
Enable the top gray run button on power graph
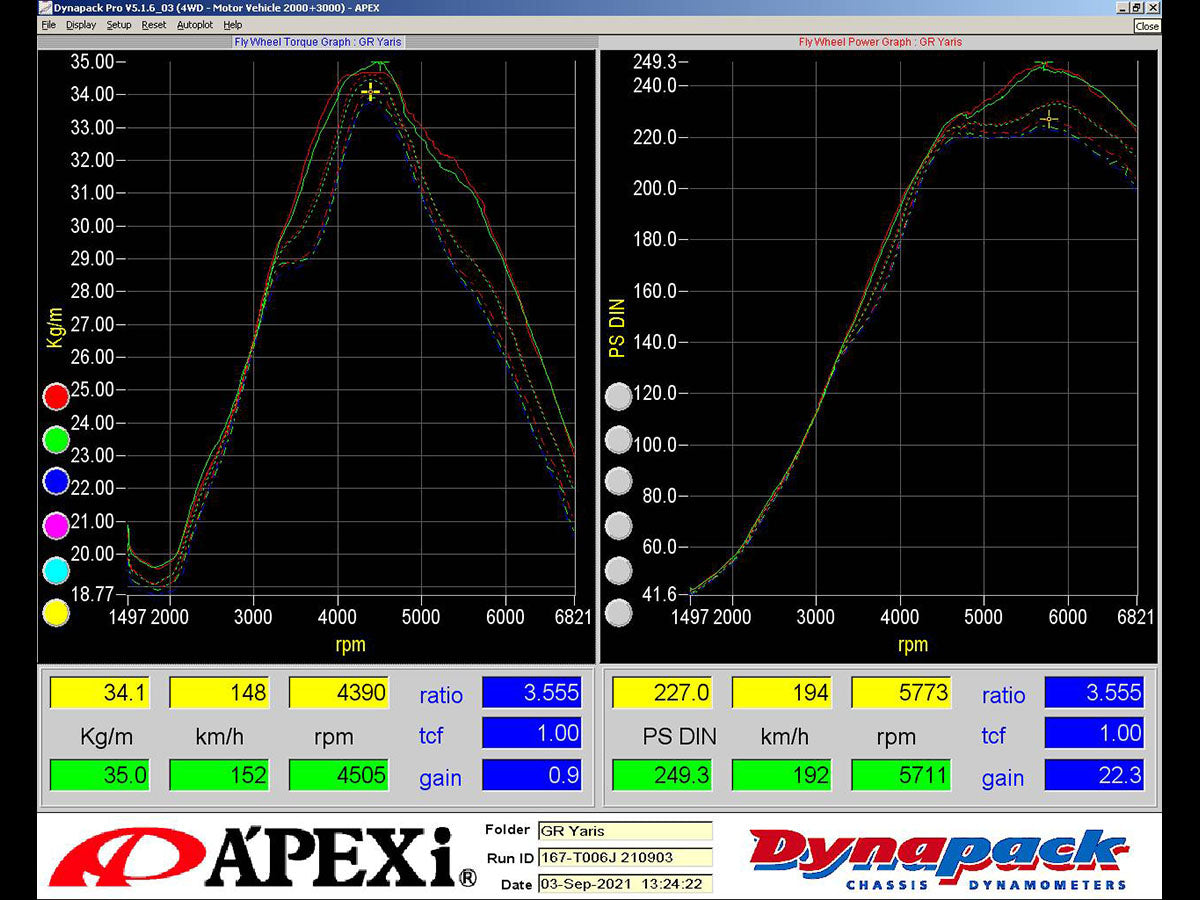(x=619, y=395)
